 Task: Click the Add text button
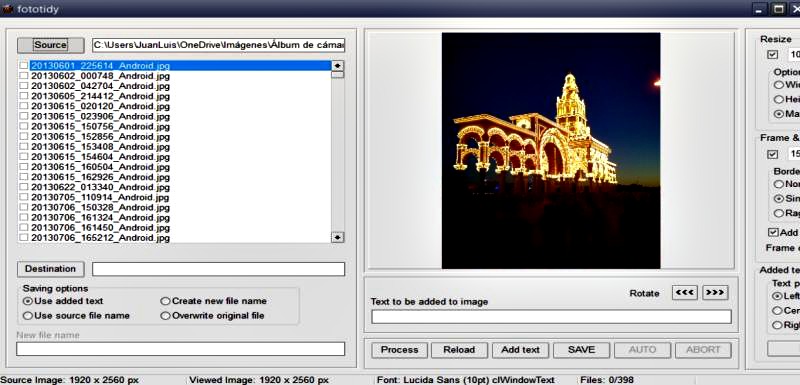point(520,350)
